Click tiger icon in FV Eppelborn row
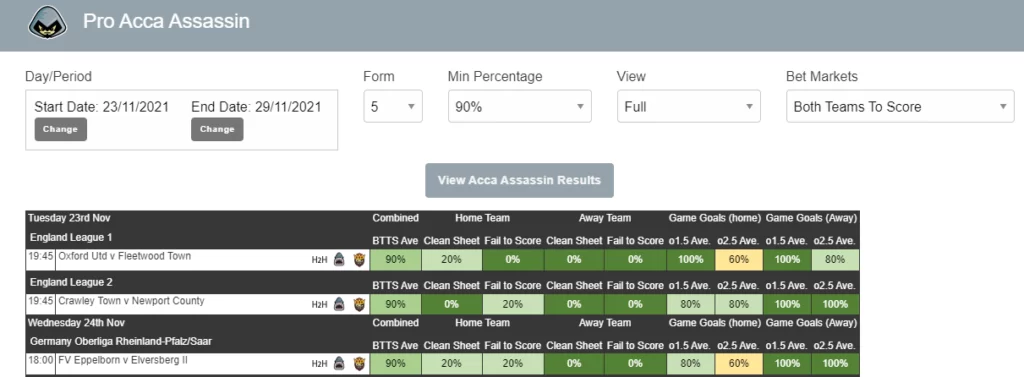 (x=359, y=363)
